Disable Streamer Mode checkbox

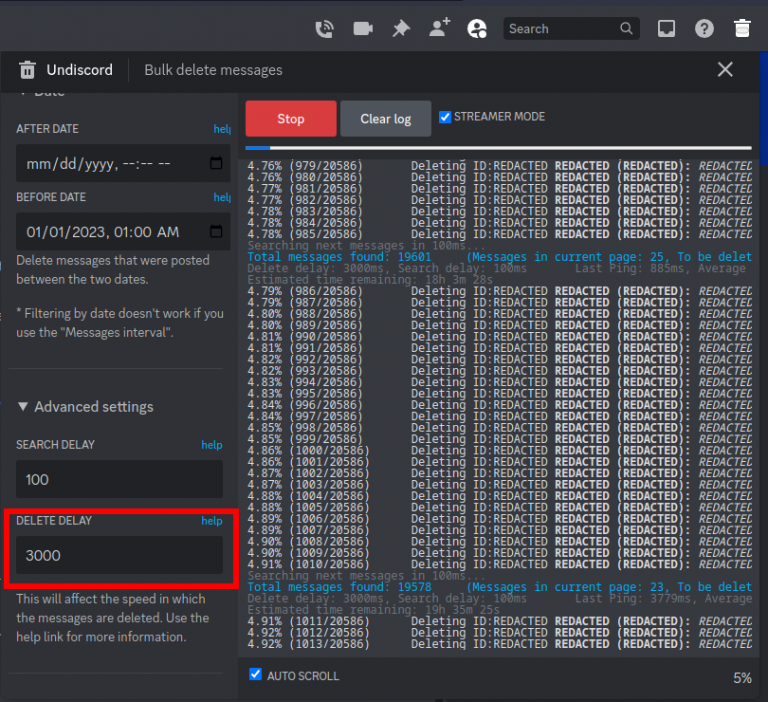pos(445,117)
